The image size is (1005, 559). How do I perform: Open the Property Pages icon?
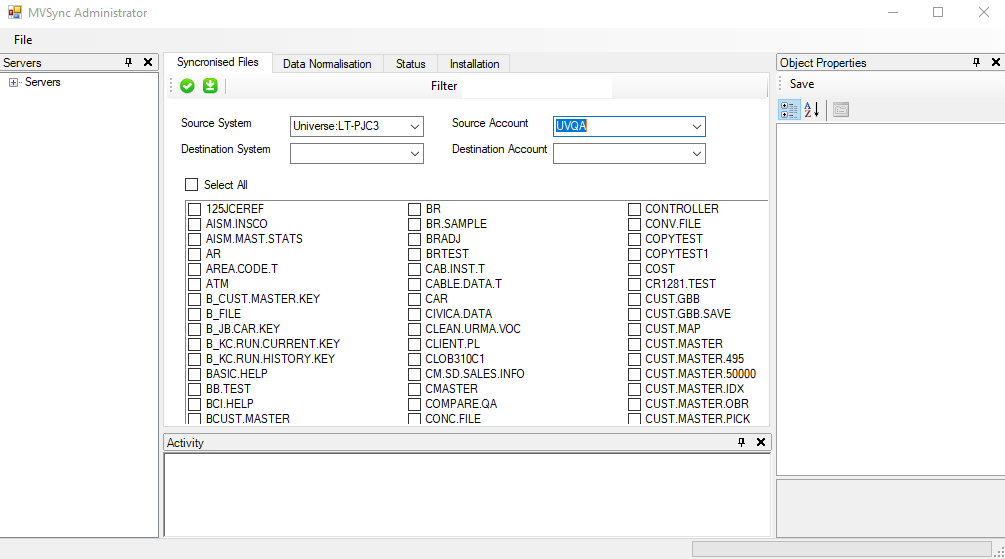pos(841,110)
